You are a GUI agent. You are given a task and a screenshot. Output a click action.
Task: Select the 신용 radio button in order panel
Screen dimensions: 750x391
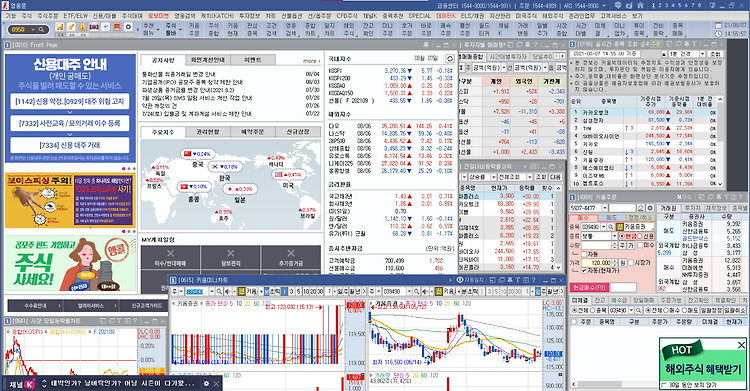(640, 236)
